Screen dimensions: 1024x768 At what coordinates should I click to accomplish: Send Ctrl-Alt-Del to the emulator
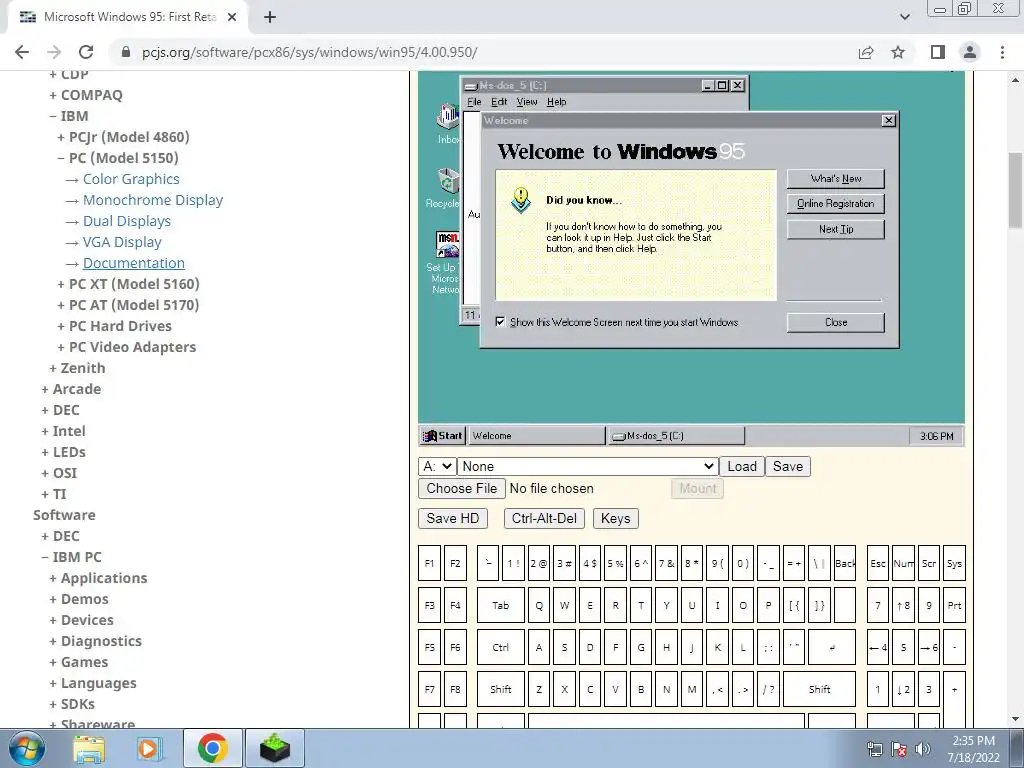point(544,519)
